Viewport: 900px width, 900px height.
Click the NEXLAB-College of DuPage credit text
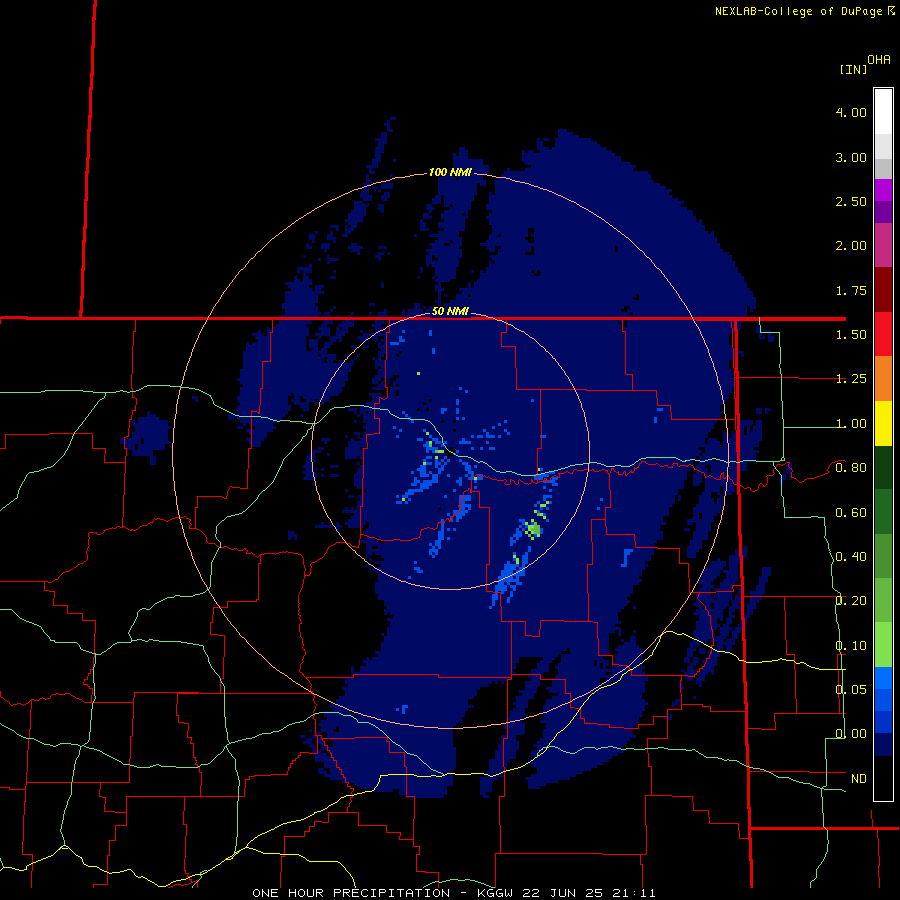tap(799, 11)
